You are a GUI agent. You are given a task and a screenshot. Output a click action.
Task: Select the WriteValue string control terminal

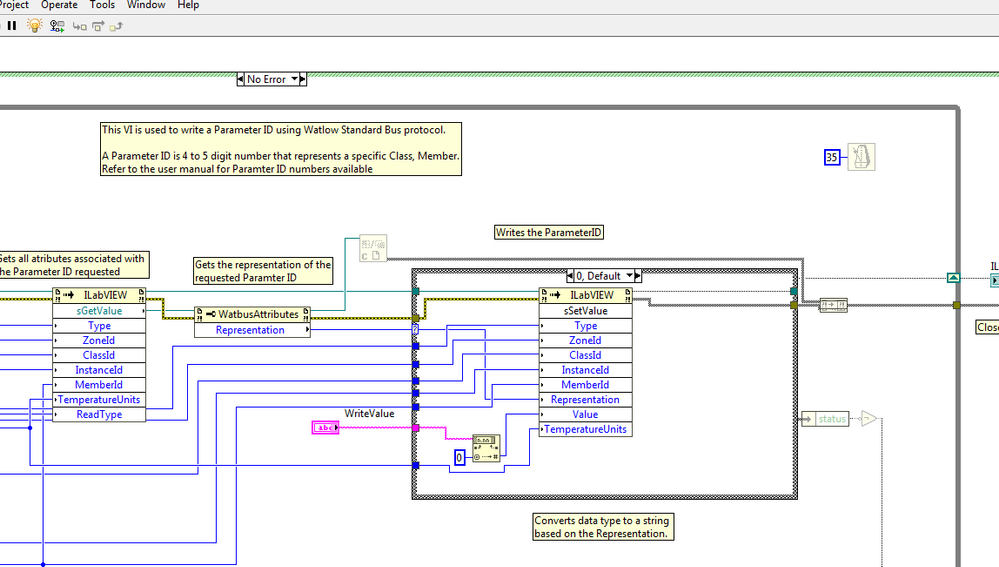click(325, 427)
